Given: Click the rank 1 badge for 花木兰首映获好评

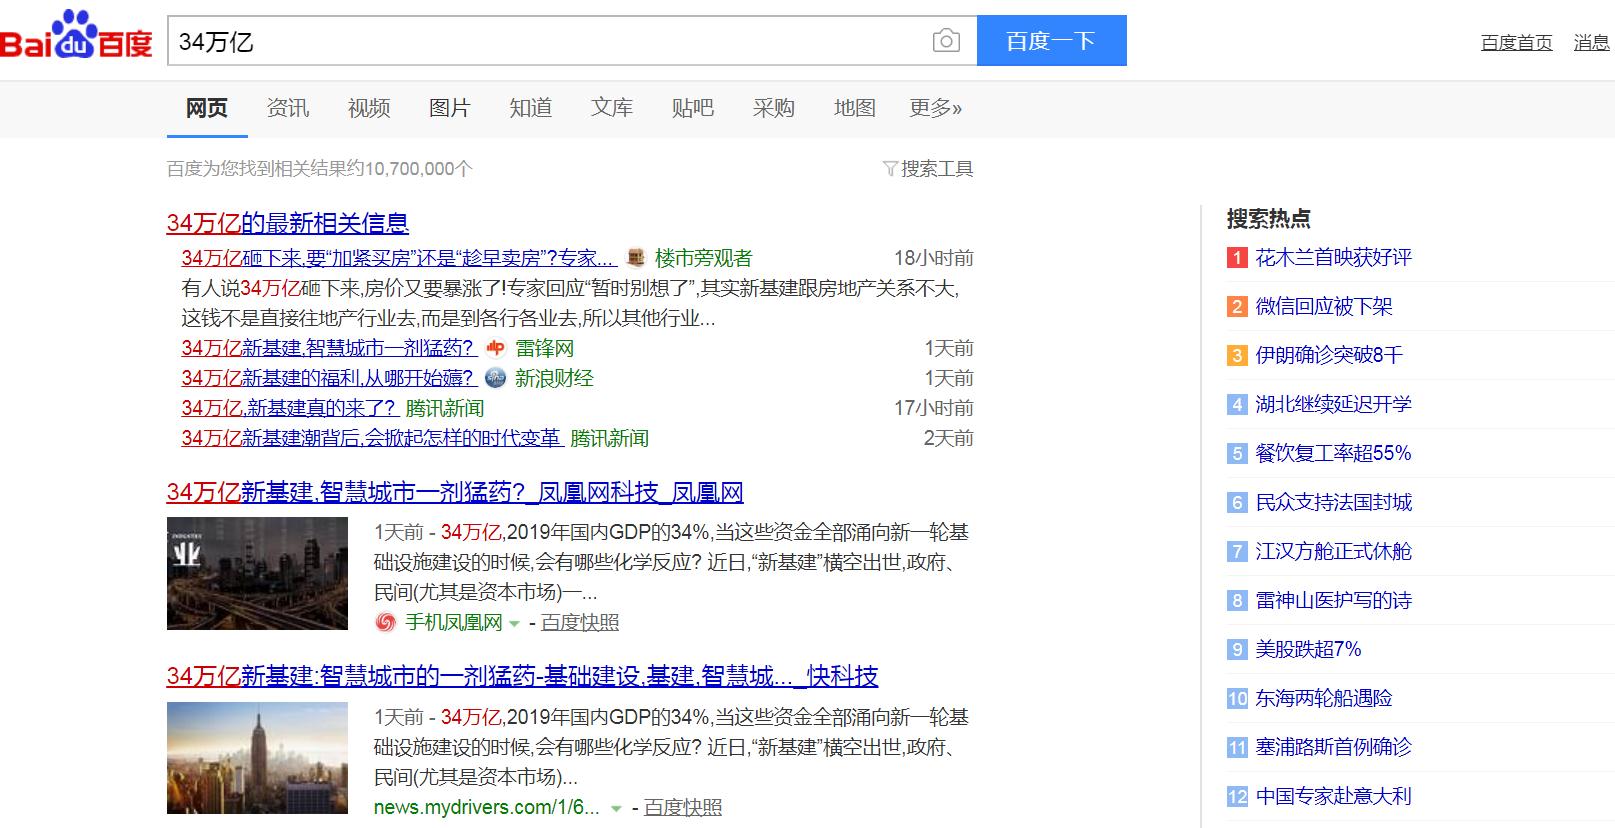Looking at the screenshot, I should pyautogui.click(x=1237, y=258).
